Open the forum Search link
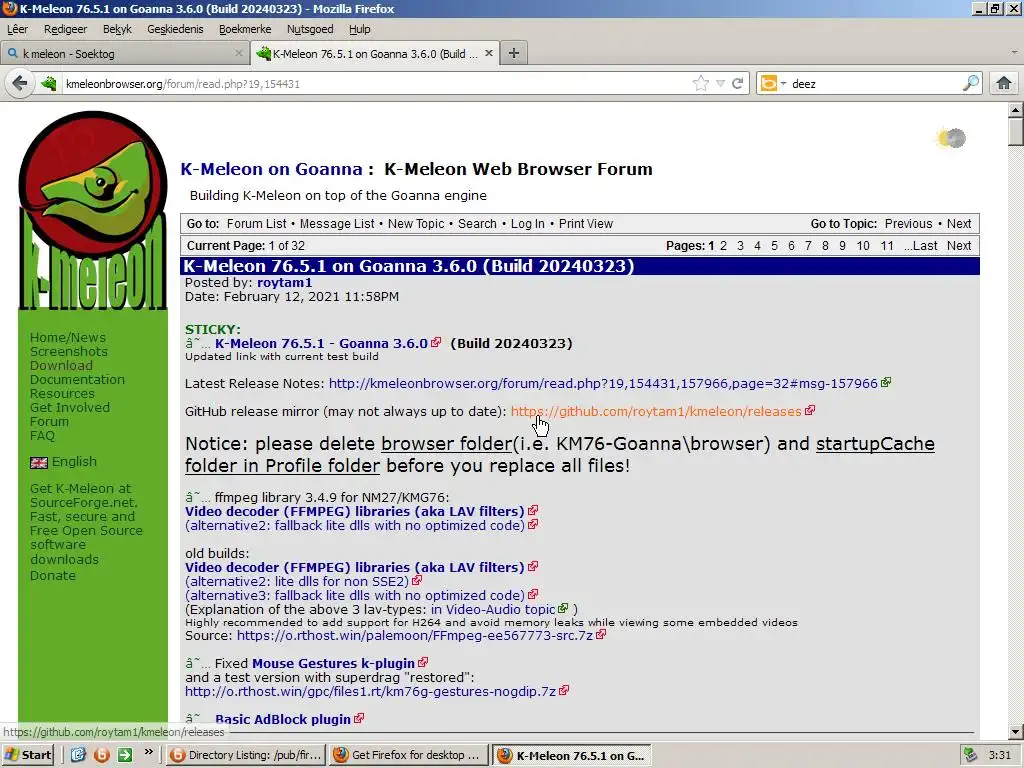 477,224
